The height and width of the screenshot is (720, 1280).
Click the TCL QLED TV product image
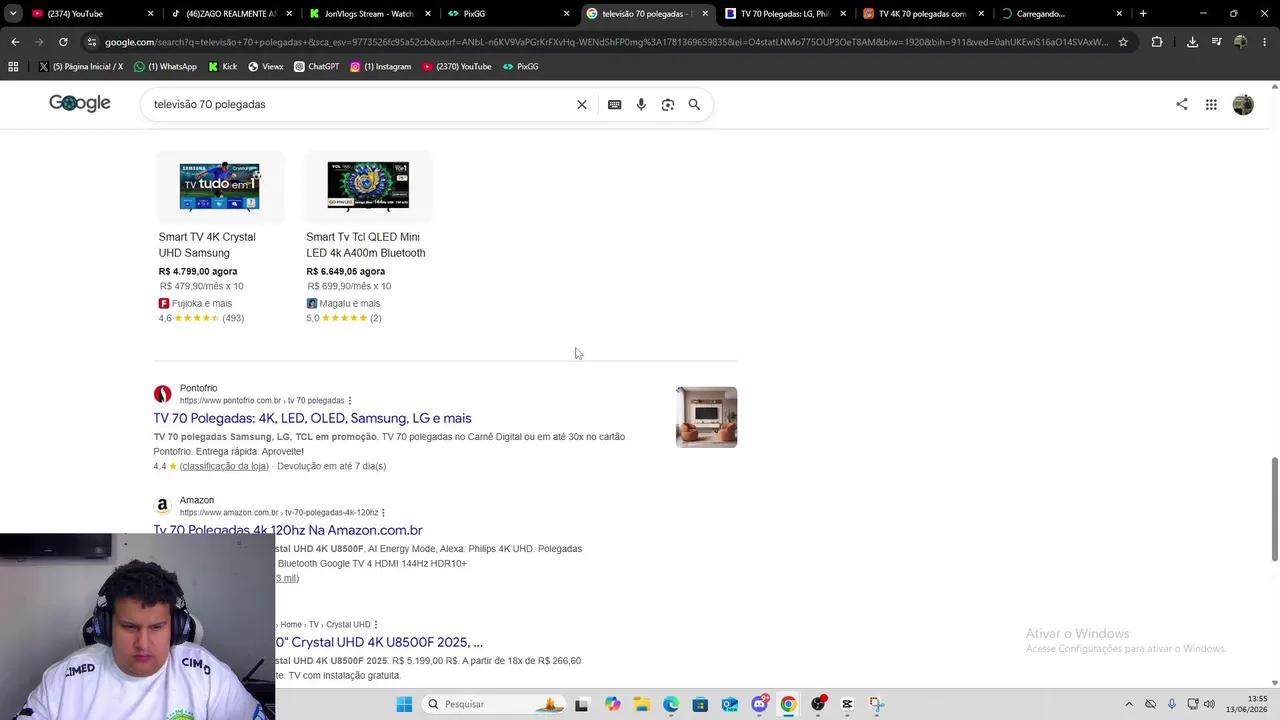coord(368,186)
